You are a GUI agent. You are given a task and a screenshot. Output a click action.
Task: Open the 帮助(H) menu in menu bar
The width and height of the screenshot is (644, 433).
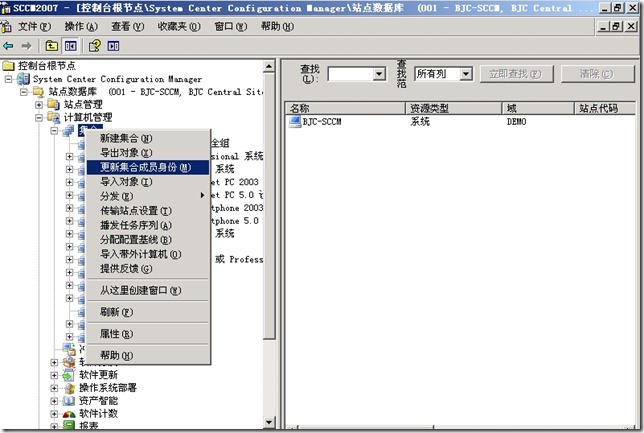pos(277,27)
